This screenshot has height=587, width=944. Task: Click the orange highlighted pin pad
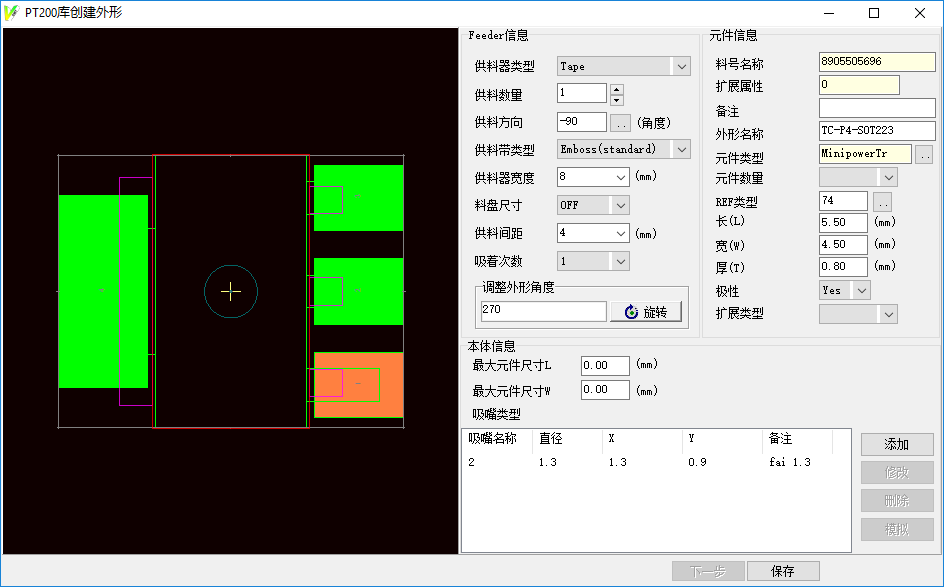[x=359, y=385]
